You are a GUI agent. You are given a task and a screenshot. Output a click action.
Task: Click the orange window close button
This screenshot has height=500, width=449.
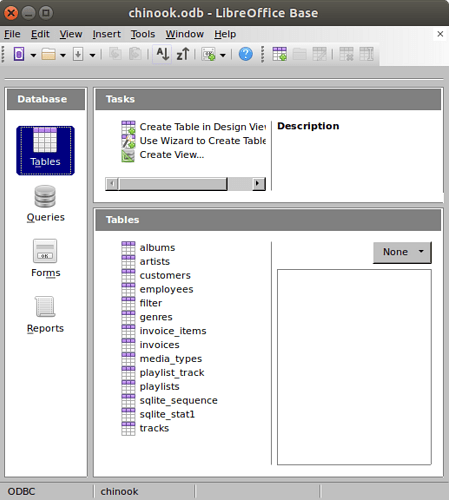[x=11, y=13]
